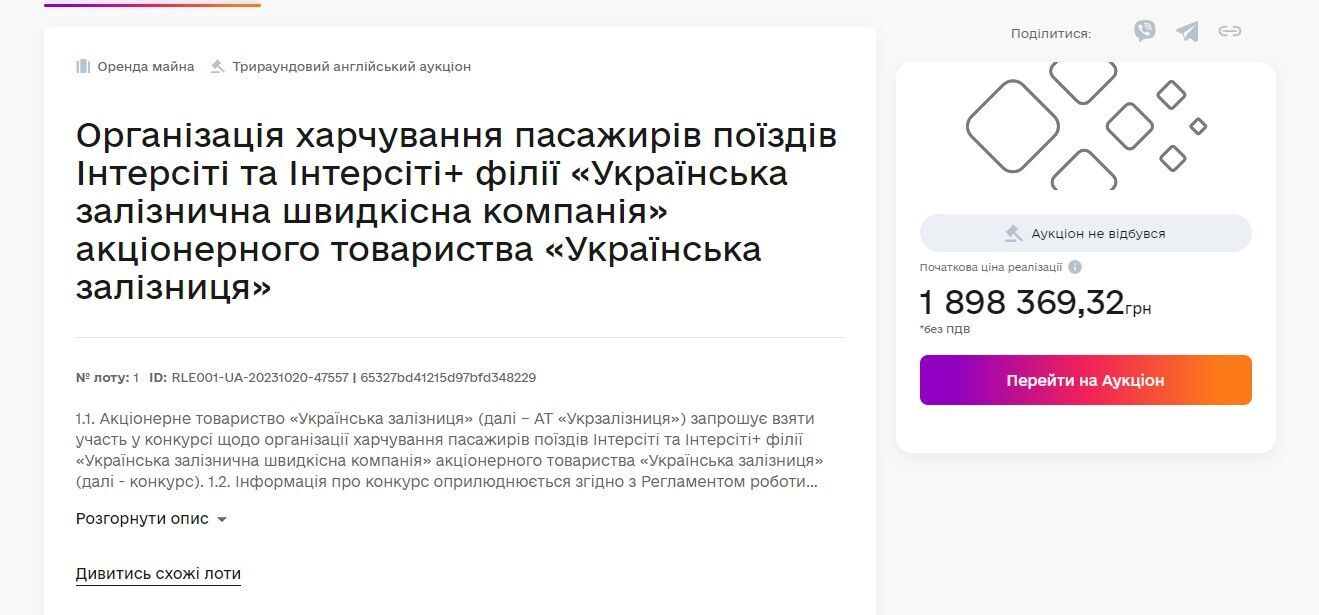Collapse the Аукціон не відбувся status panel
Screen dimensions: 1319x615
point(1085,233)
